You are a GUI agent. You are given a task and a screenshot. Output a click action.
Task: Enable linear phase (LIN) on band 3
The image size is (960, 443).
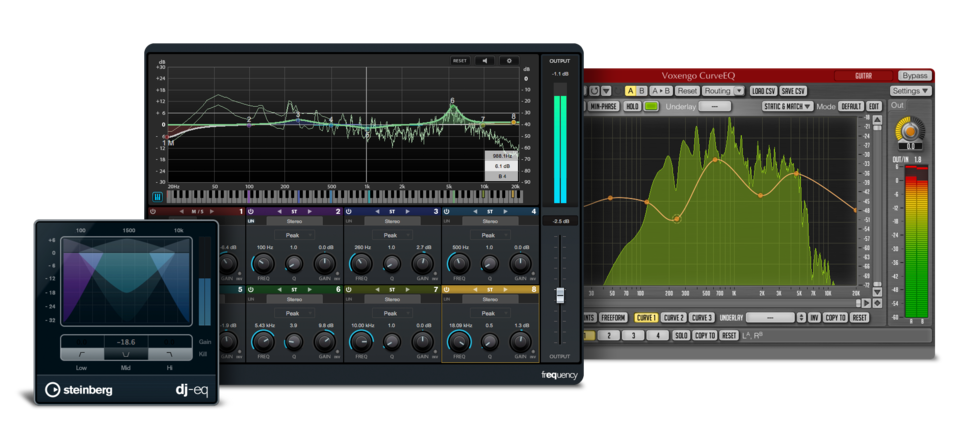tap(349, 221)
